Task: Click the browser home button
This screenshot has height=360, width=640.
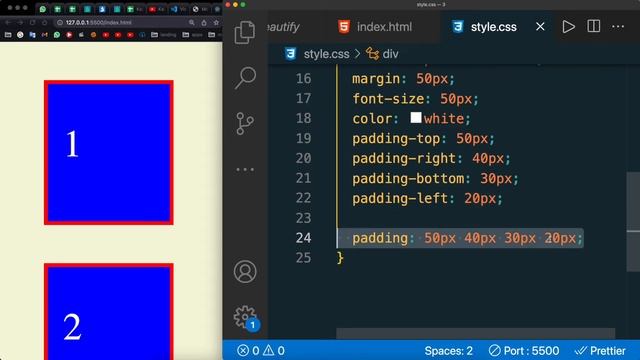Action: (44, 22)
